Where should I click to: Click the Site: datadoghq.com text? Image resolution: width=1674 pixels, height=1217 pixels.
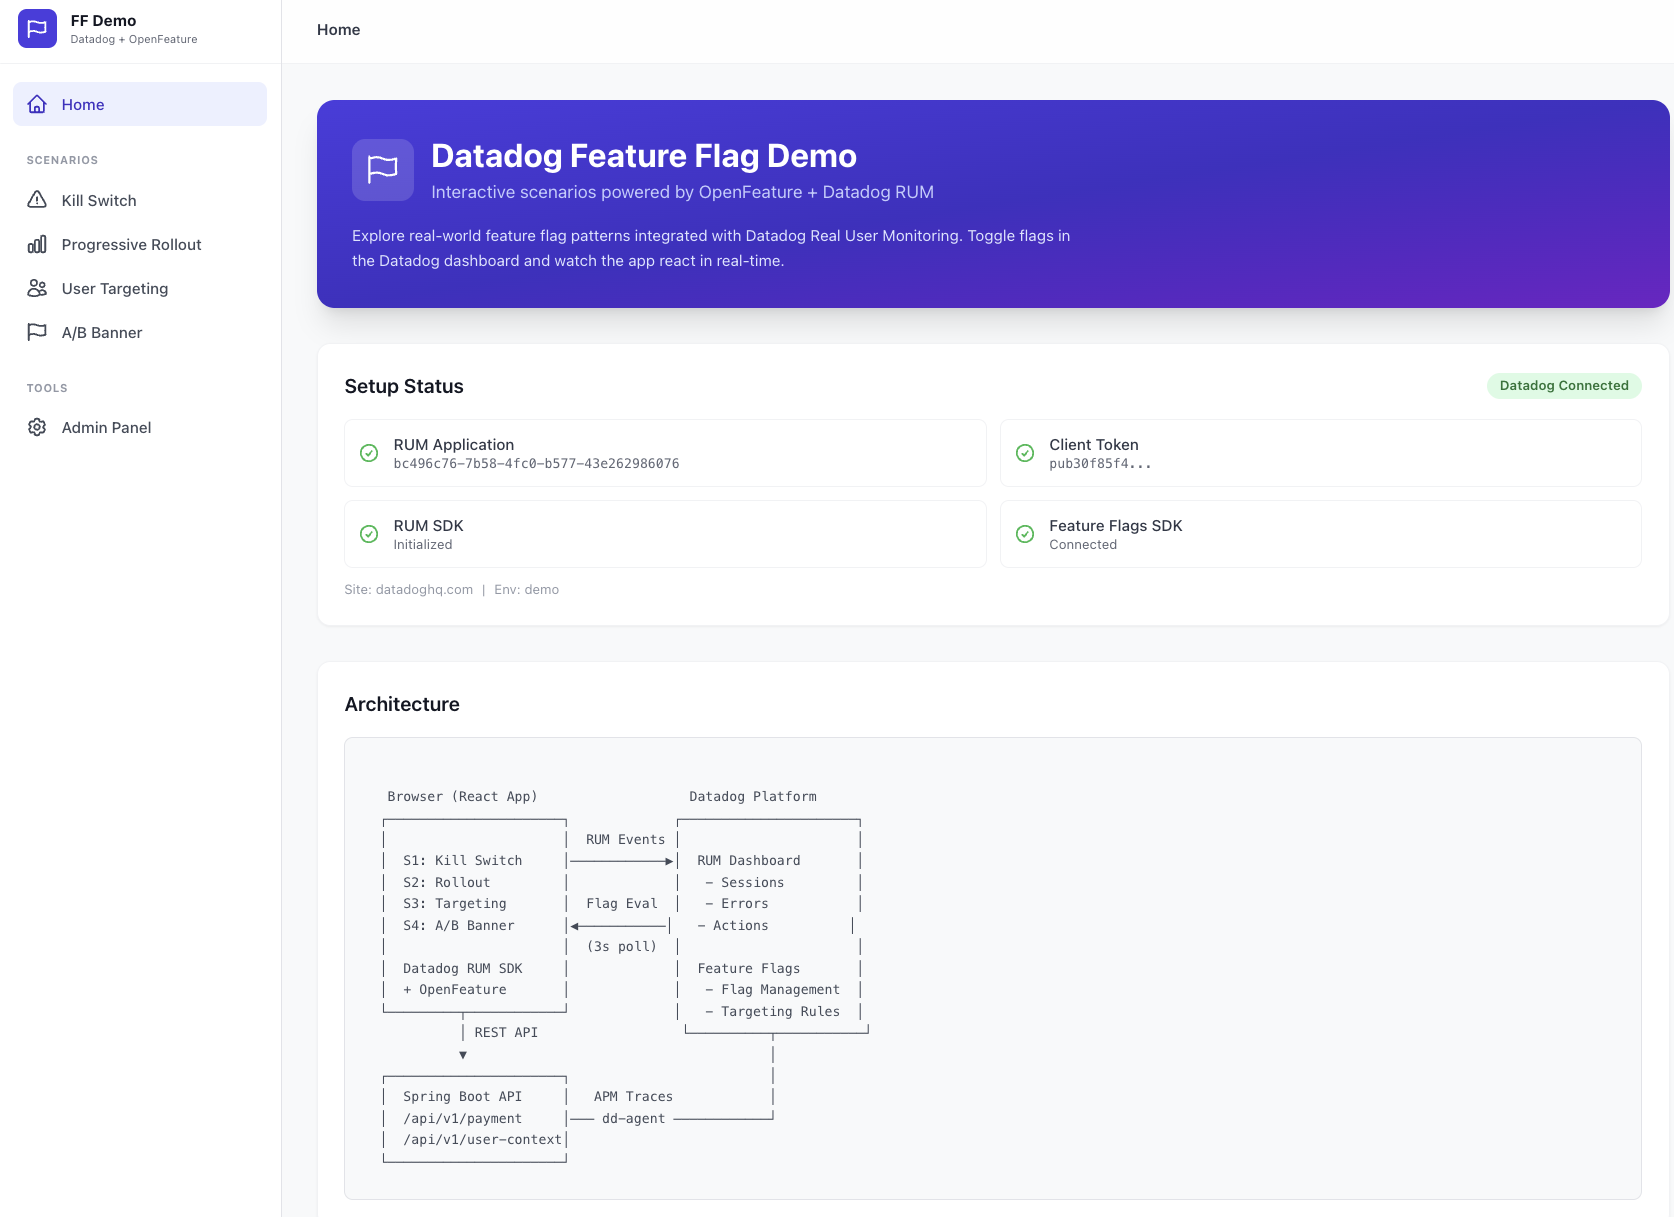[x=409, y=590]
